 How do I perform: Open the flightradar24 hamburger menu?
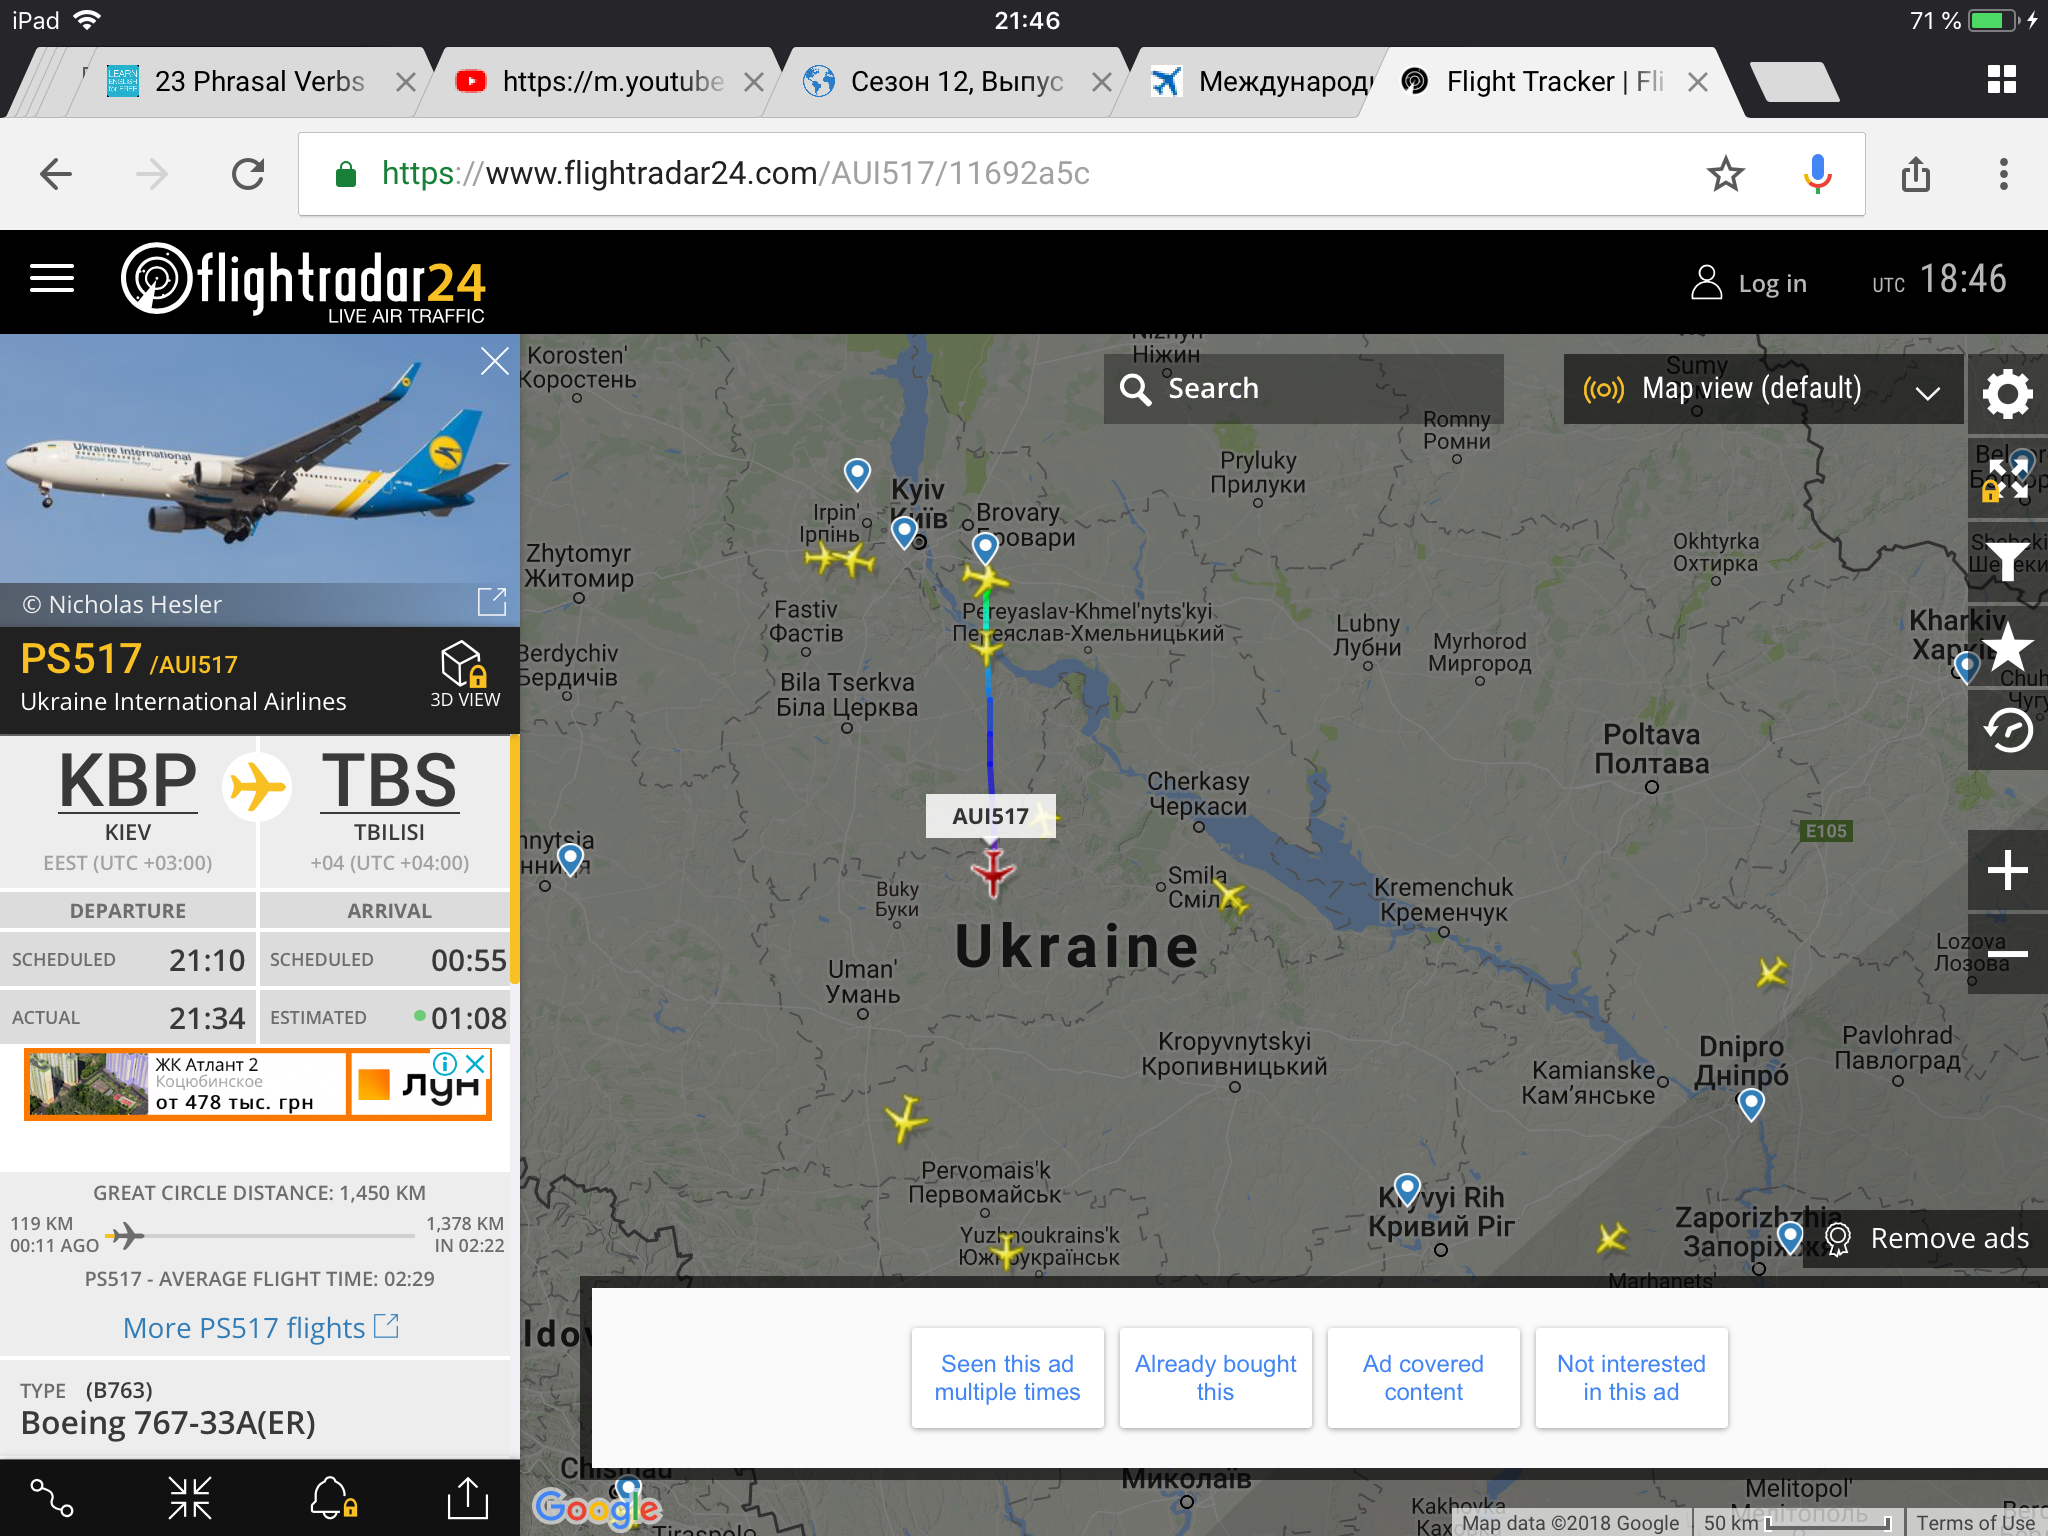[52, 279]
